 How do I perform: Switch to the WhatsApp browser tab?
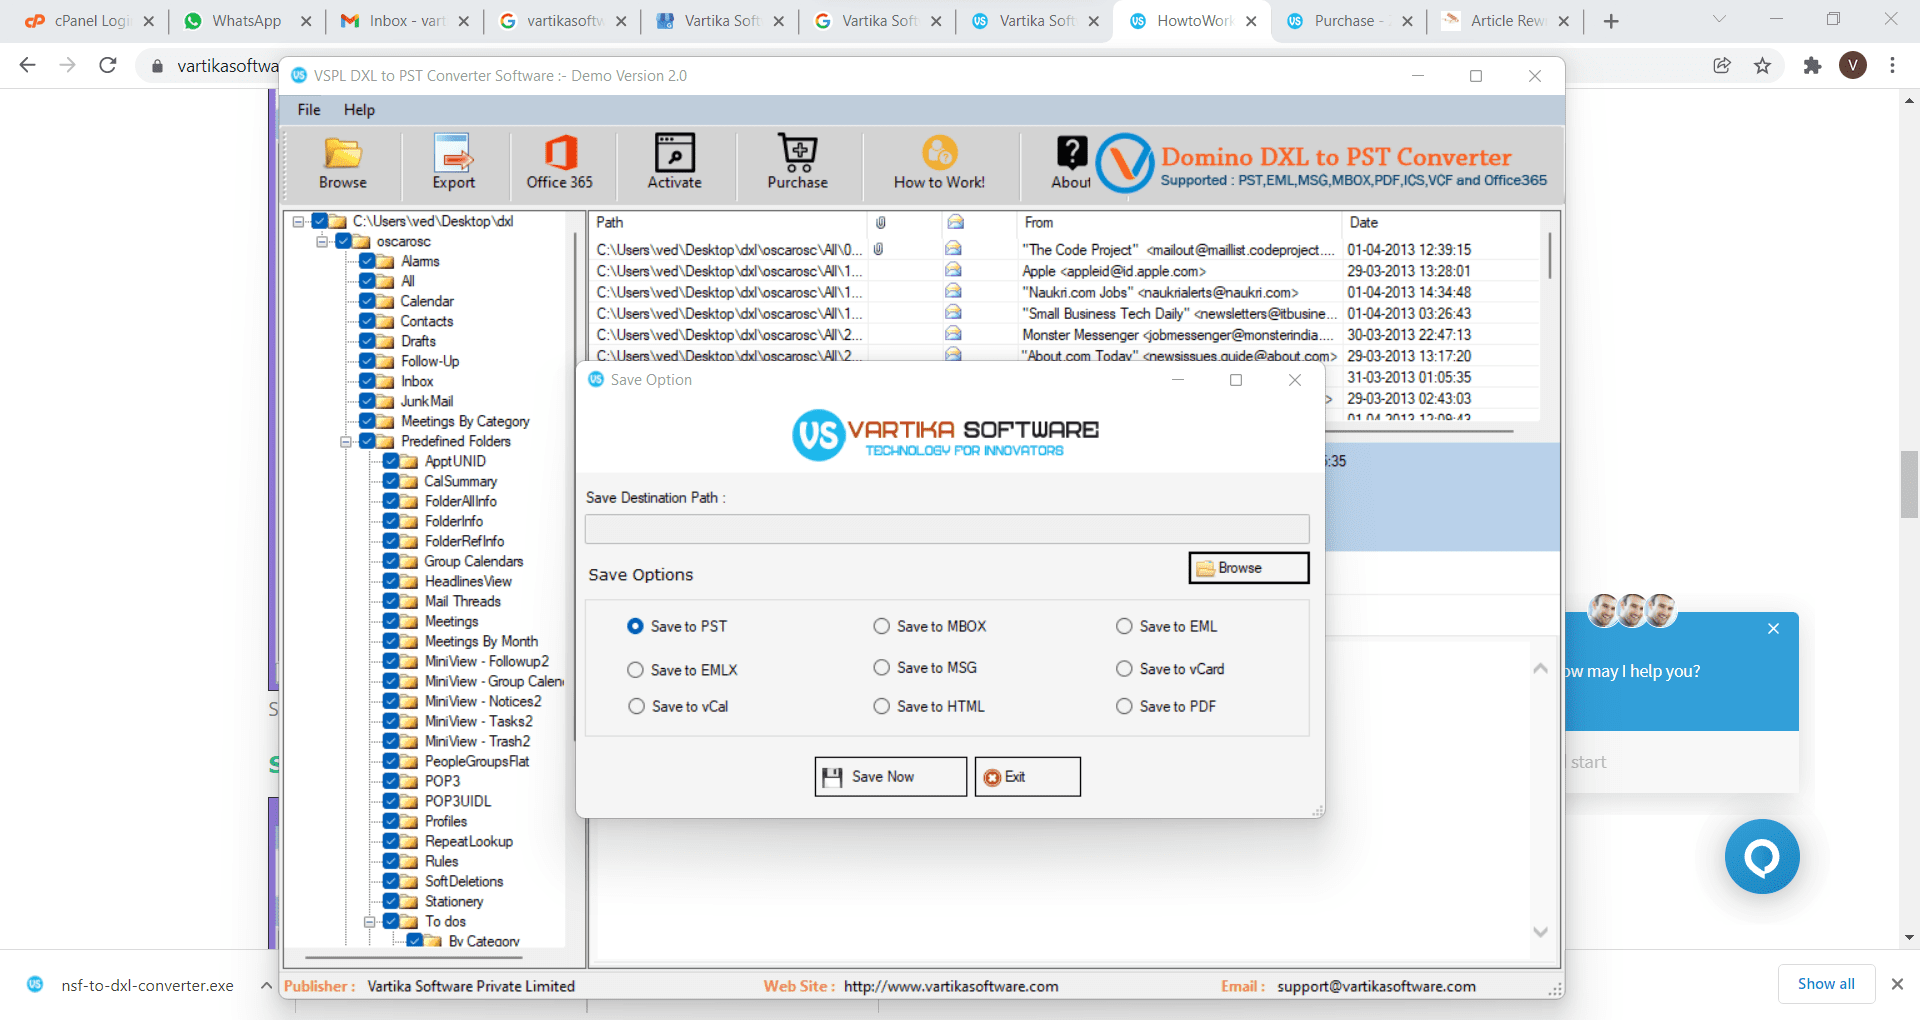(245, 21)
